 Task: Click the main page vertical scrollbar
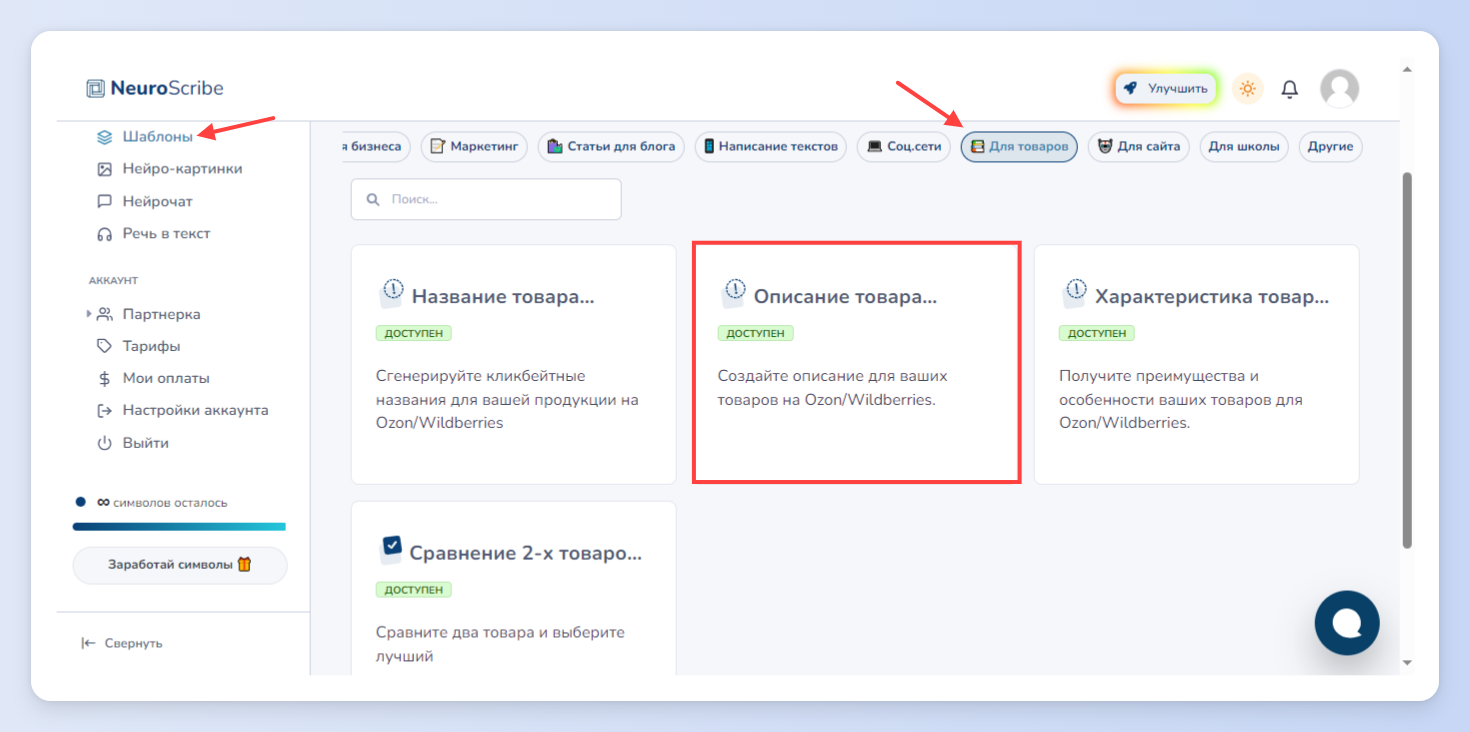[1407, 360]
